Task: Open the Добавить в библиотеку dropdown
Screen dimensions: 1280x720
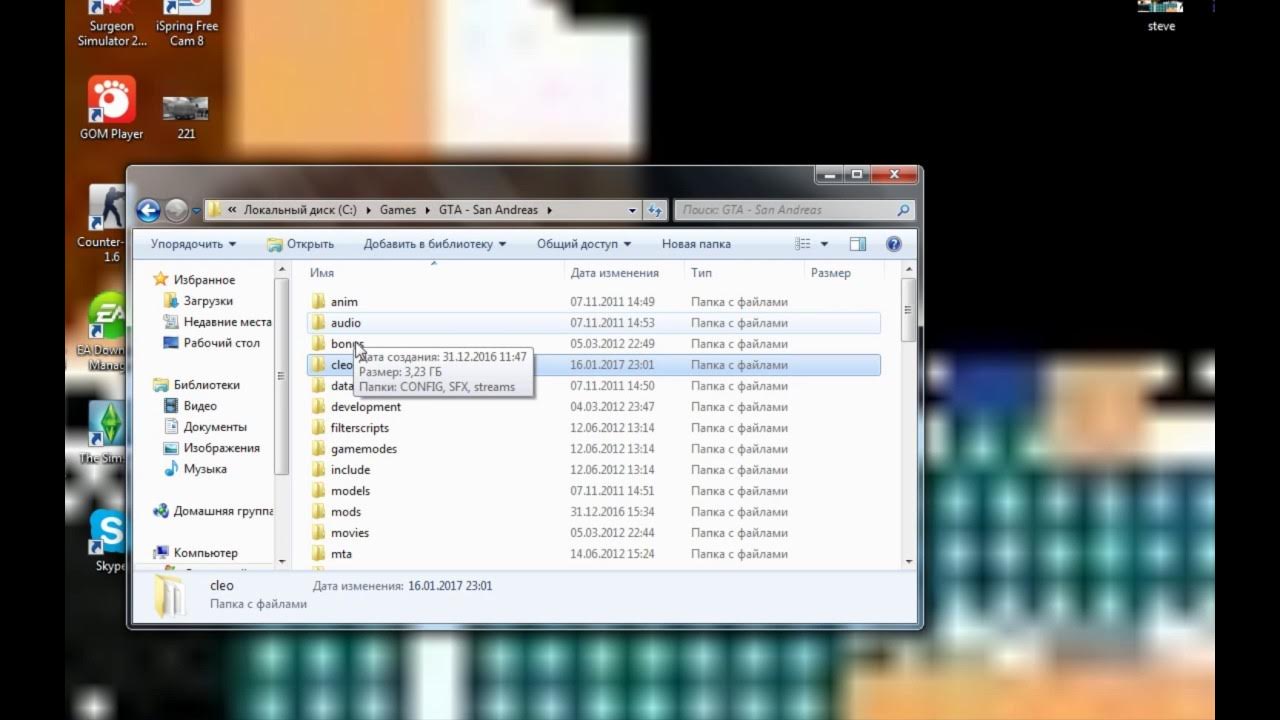Action: coord(434,244)
